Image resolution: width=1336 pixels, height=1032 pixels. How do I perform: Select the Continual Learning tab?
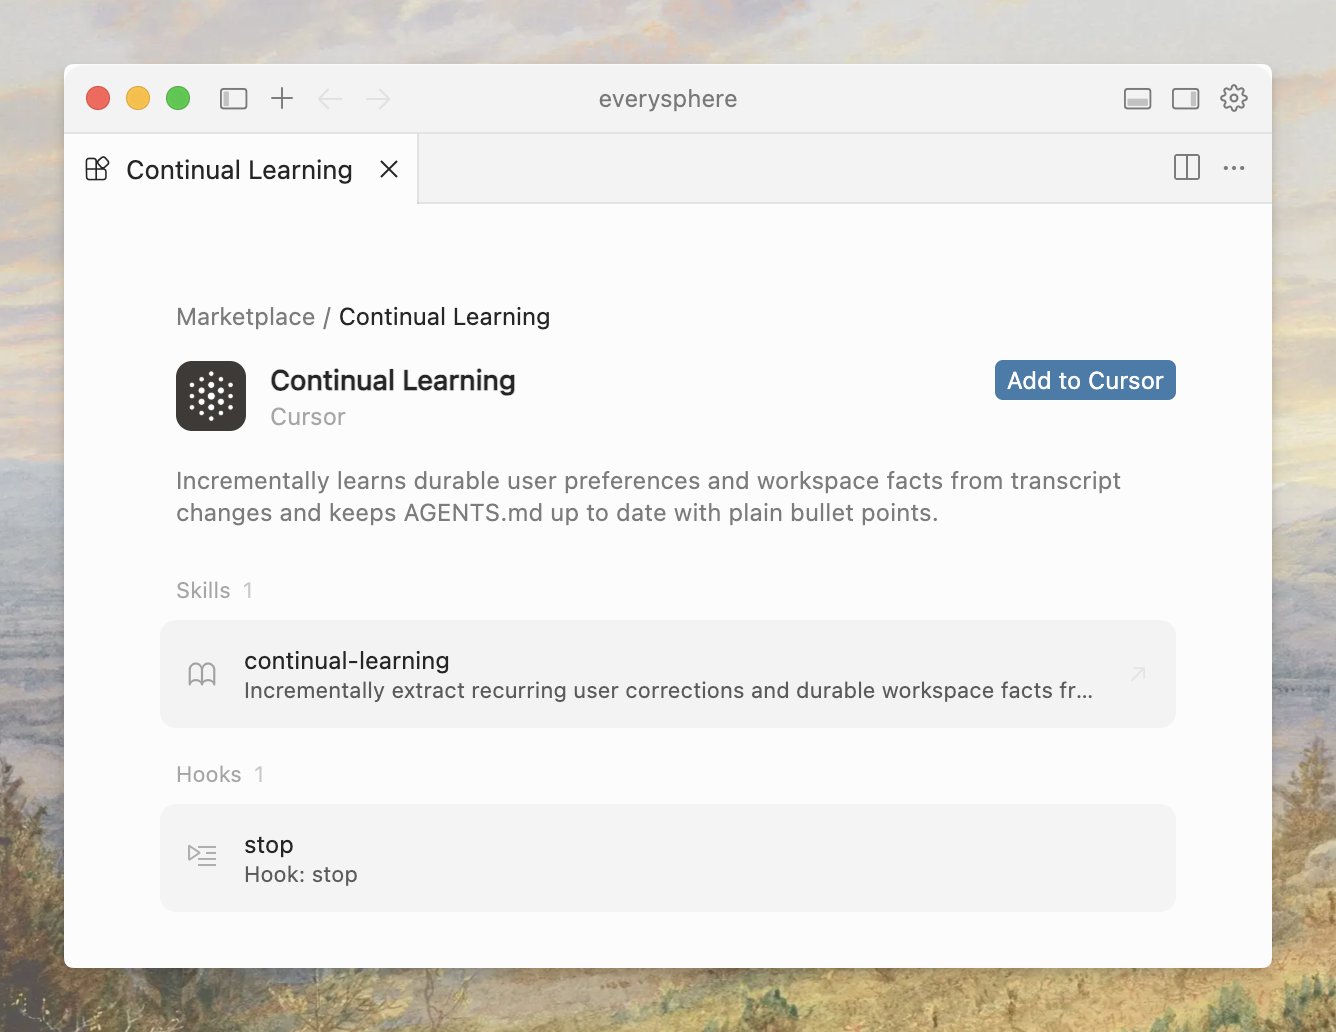[x=240, y=169]
